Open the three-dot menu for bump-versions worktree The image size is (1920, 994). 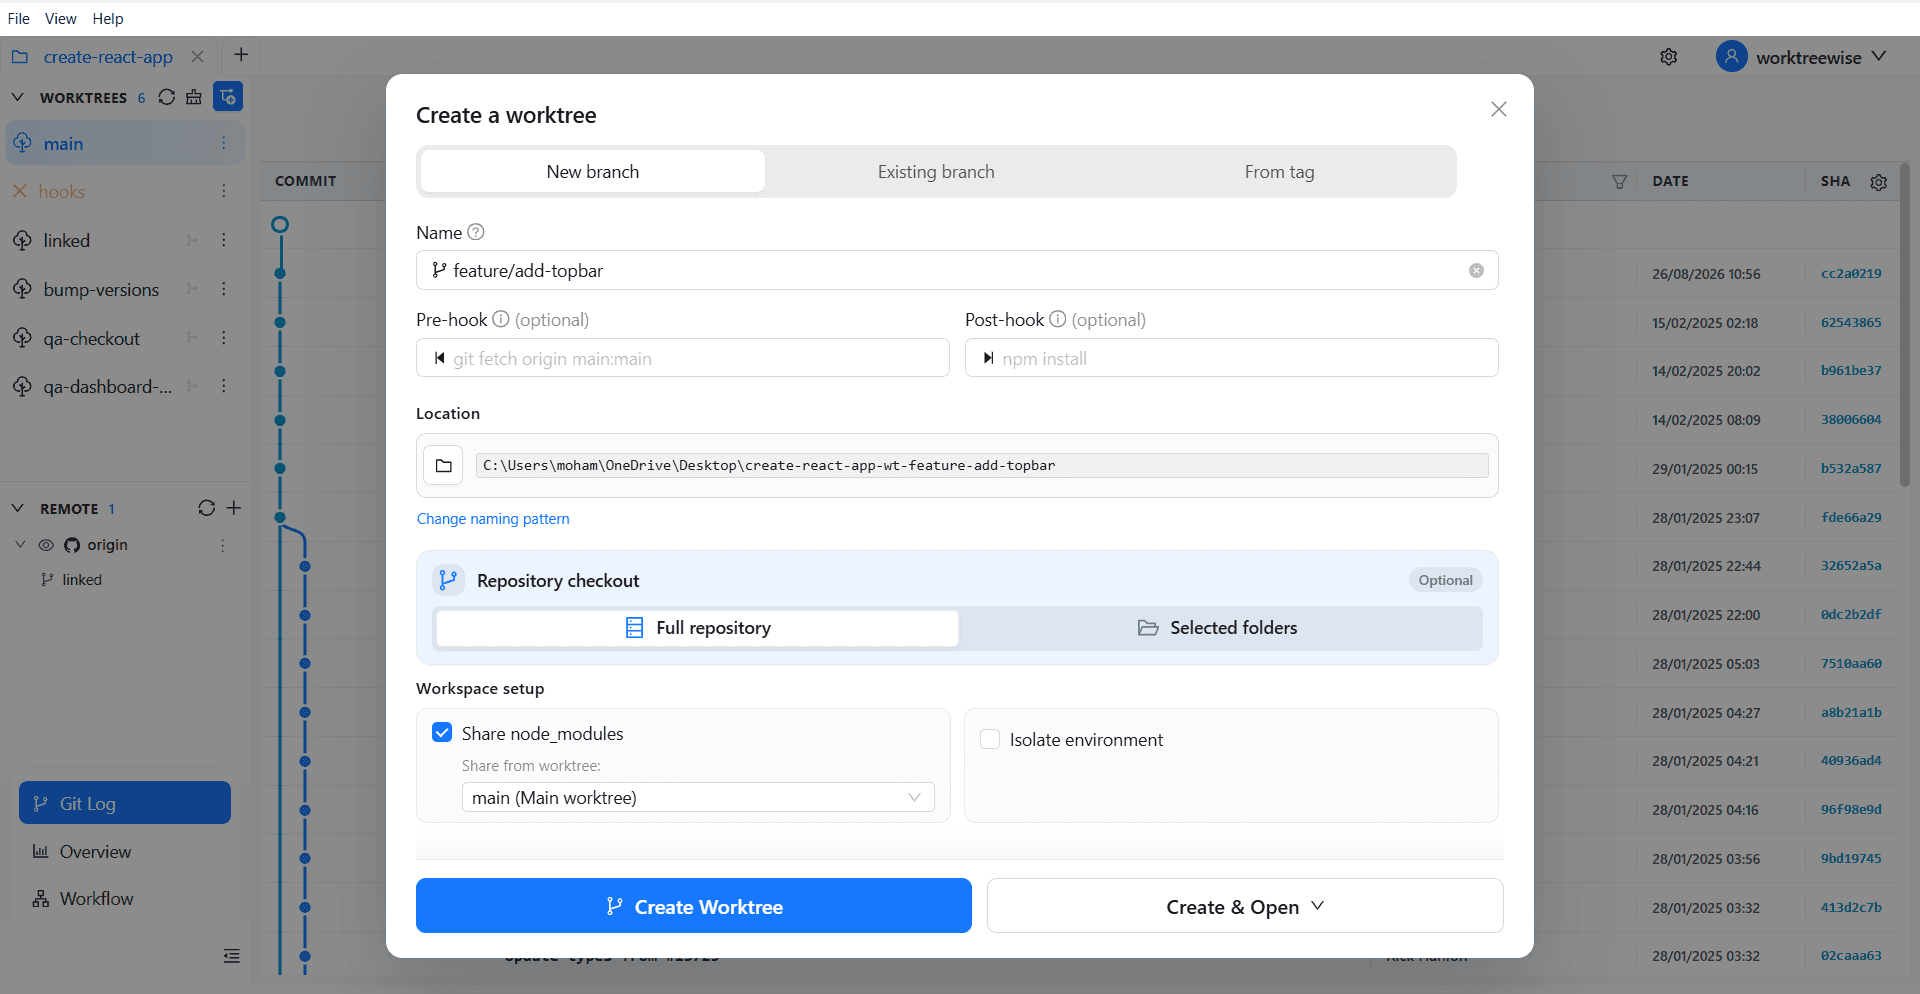coord(224,289)
